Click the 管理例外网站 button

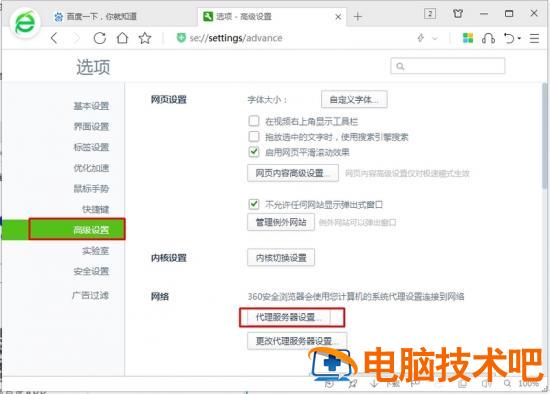pos(281,222)
